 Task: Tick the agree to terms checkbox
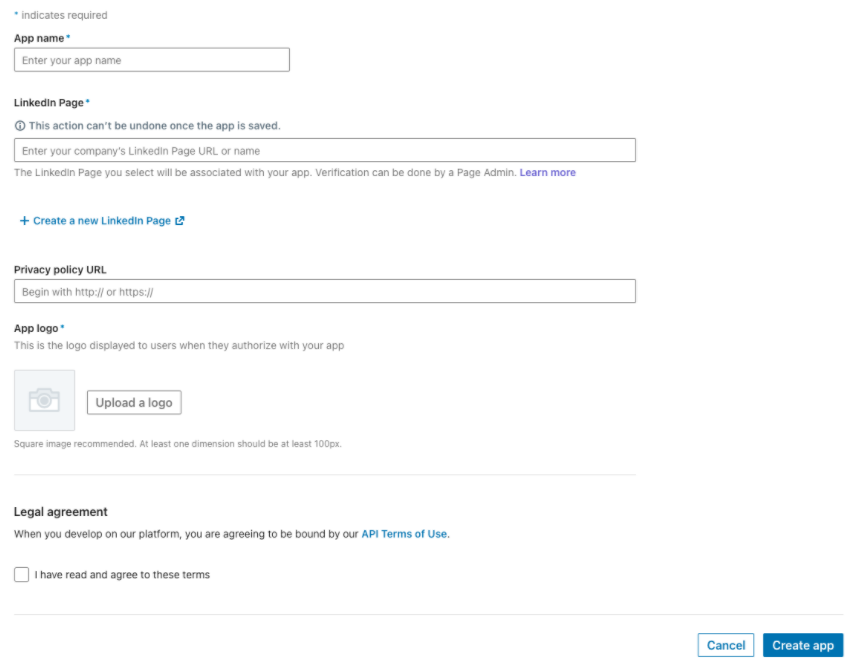(21, 574)
